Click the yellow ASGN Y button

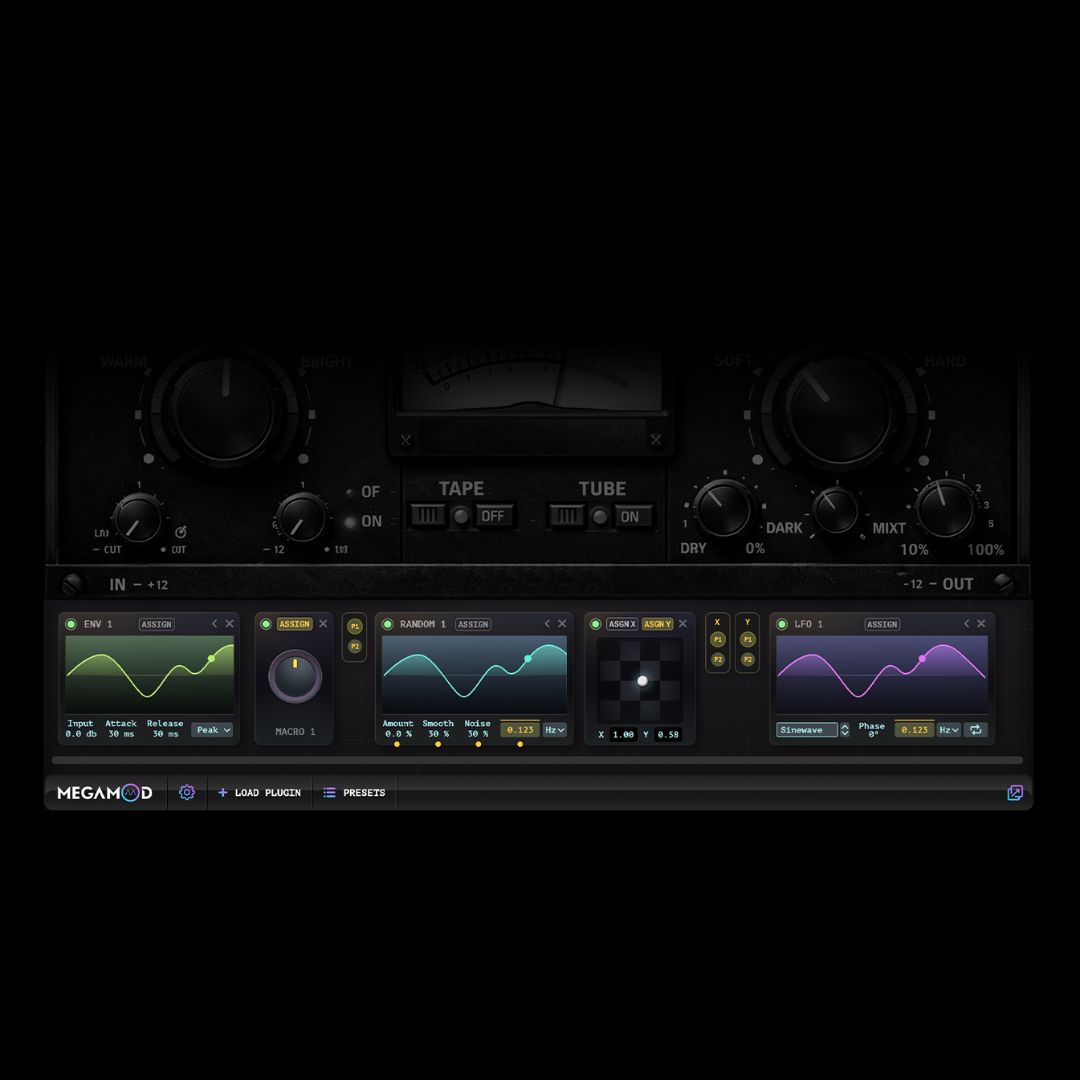point(657,624)
